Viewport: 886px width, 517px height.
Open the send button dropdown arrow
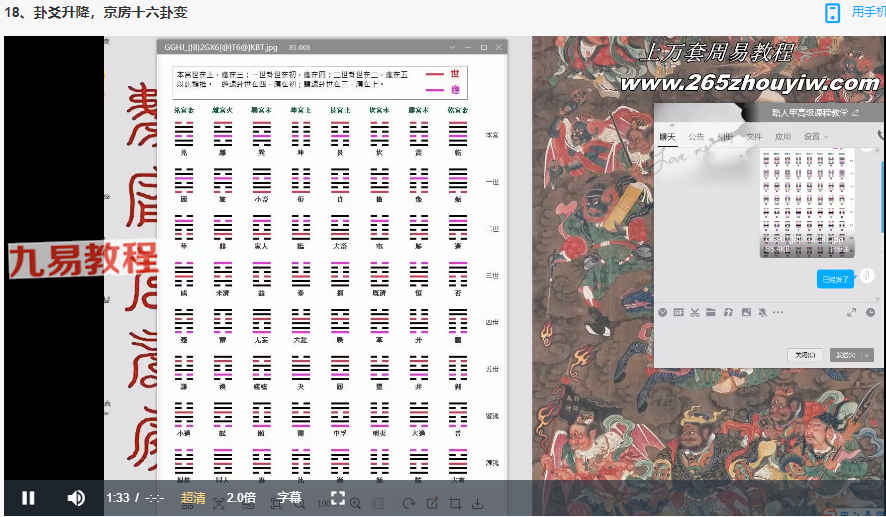868,355
